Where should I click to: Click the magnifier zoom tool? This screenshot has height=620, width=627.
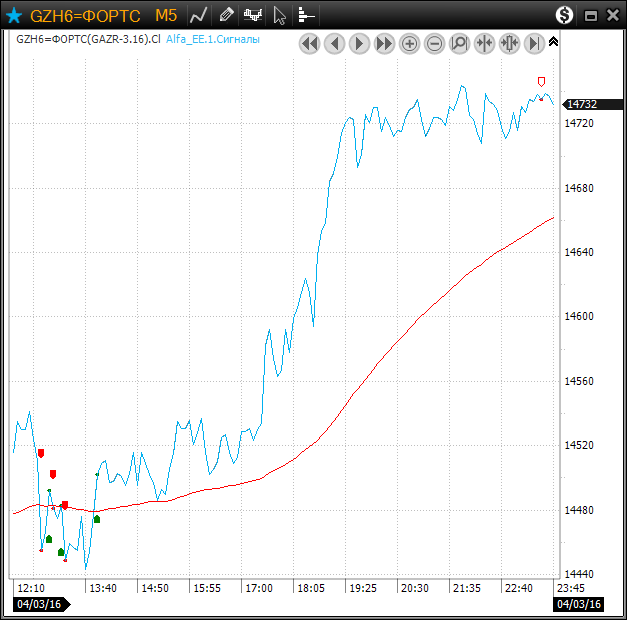click(459, 43)
